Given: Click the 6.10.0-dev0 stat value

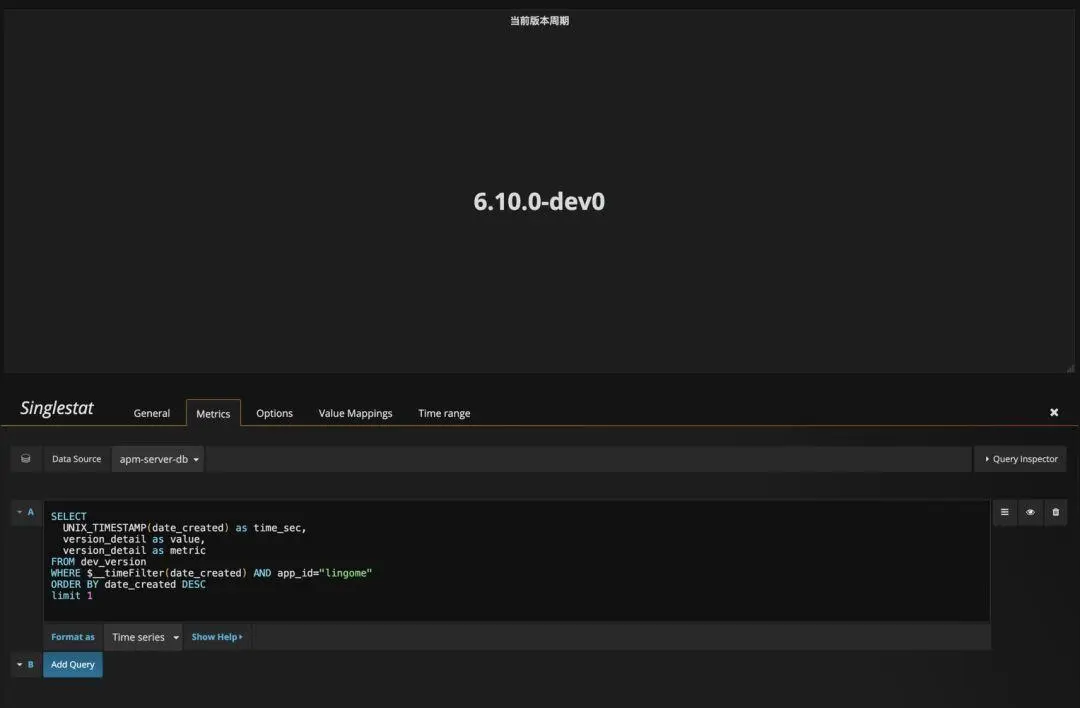Looking at the screenshot, I should [x=539, y=202].
